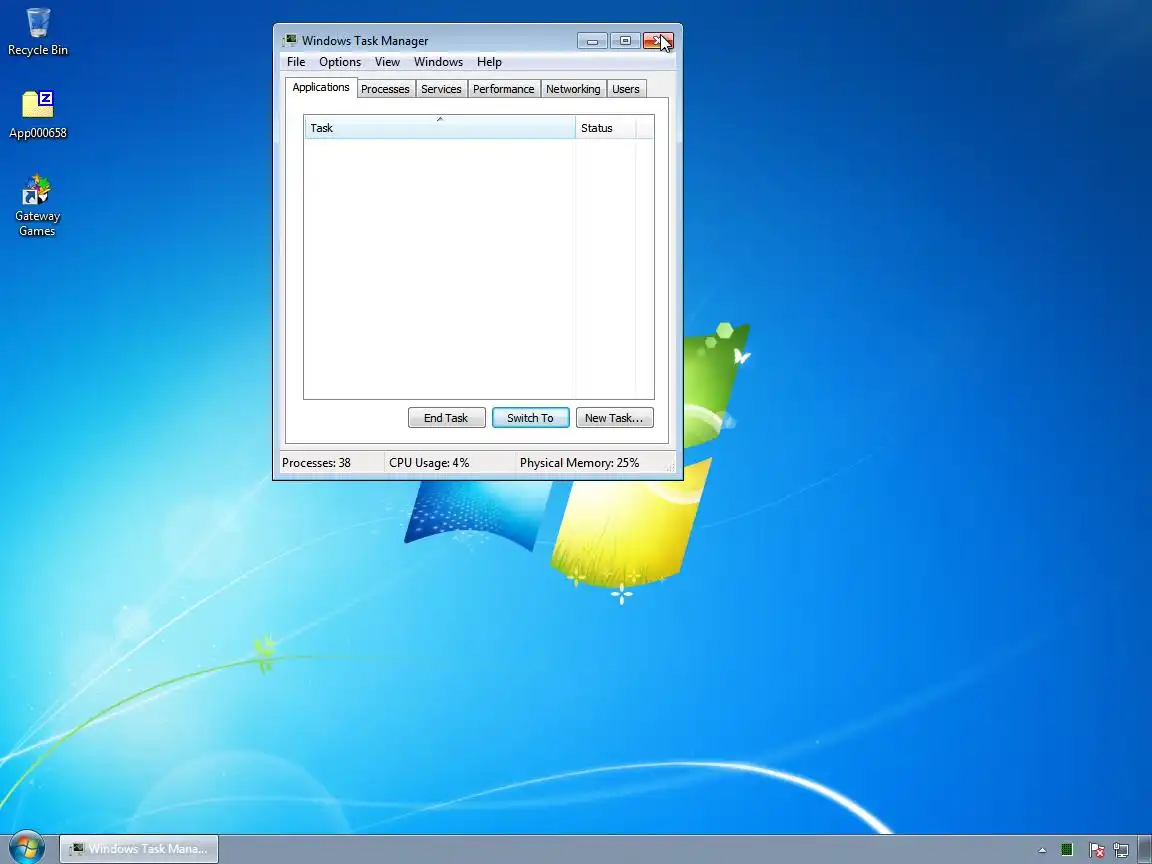This screenshot has height=864, width=1152.
Task: Open the Windows Start orb
Action: [x=27, y=848]
